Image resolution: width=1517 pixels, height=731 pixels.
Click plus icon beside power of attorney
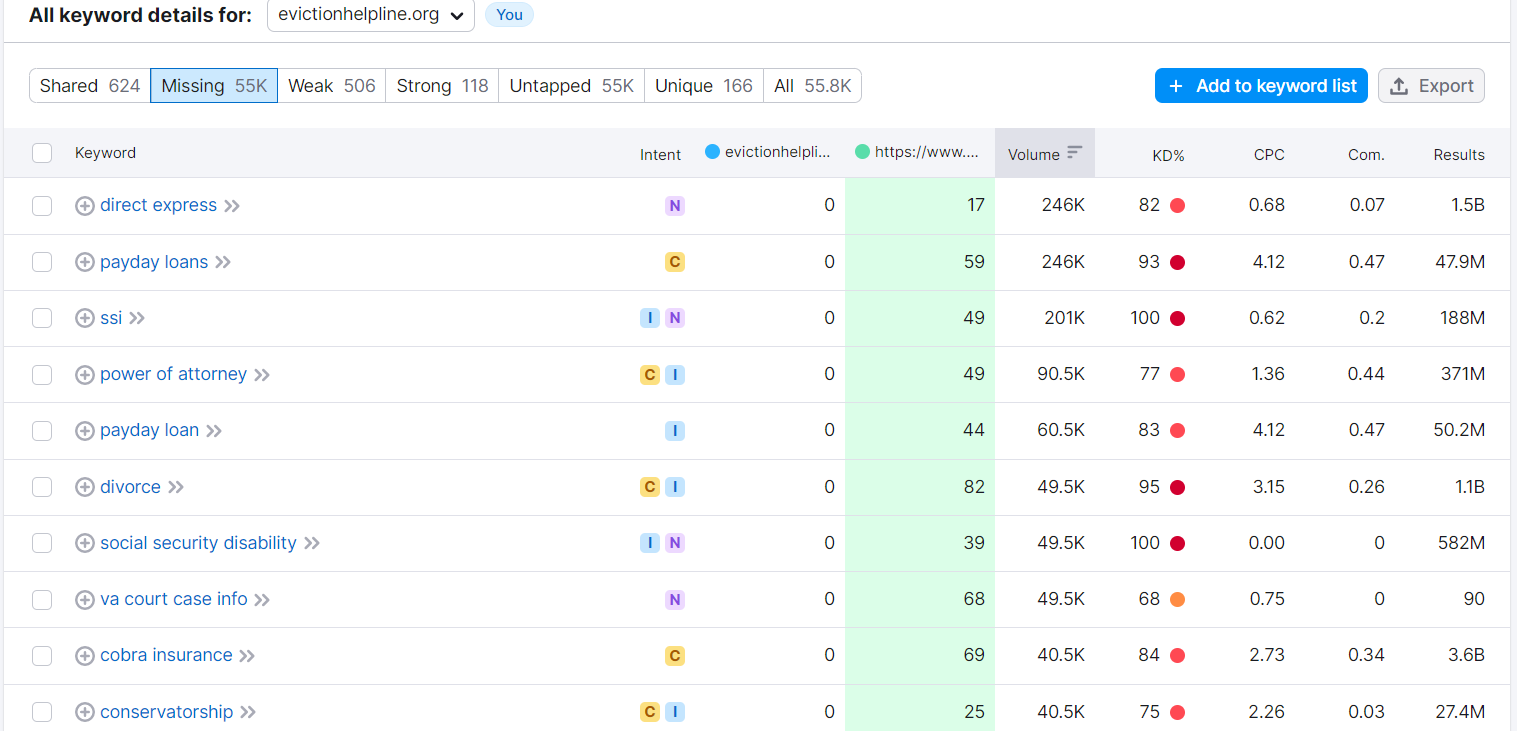pyautogui.click(x=85, y=375)
